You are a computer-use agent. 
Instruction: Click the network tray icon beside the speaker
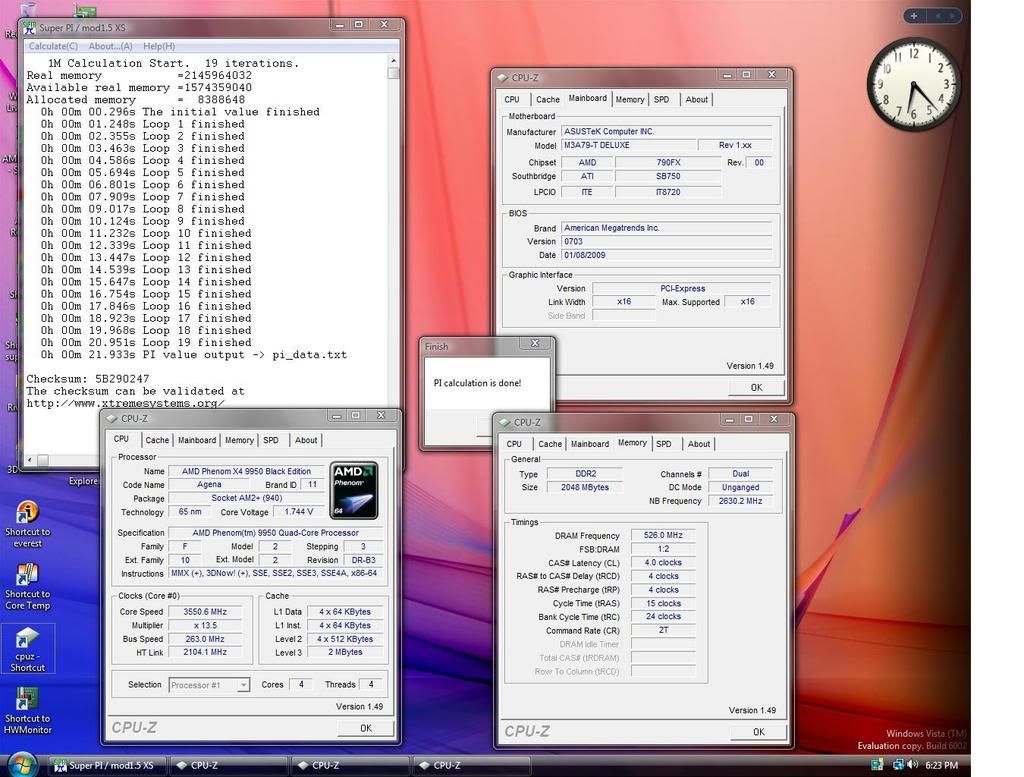click(898, 765)
